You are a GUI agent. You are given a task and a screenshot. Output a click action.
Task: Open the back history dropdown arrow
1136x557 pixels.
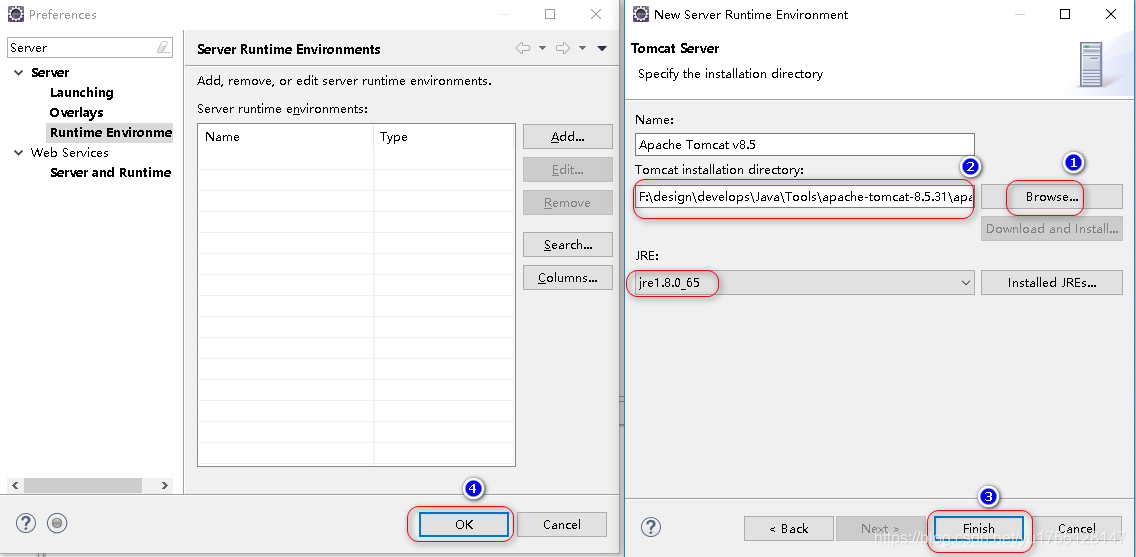pos(542,48)
